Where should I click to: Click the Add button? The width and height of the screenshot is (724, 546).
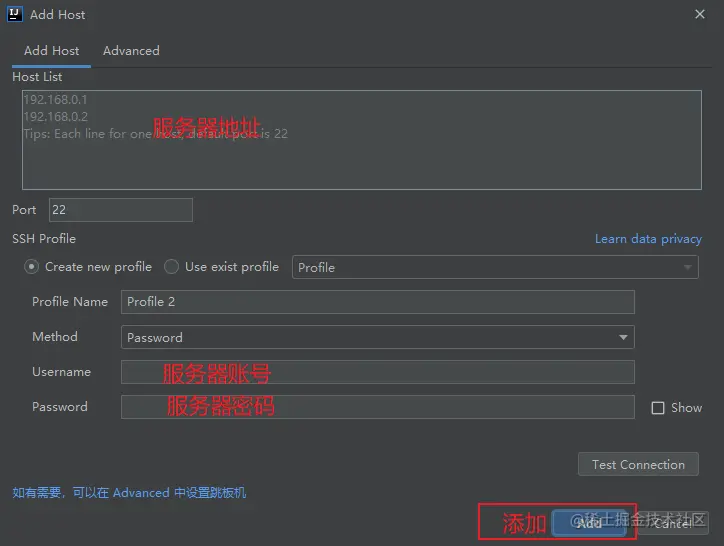(x=589, y=523)
